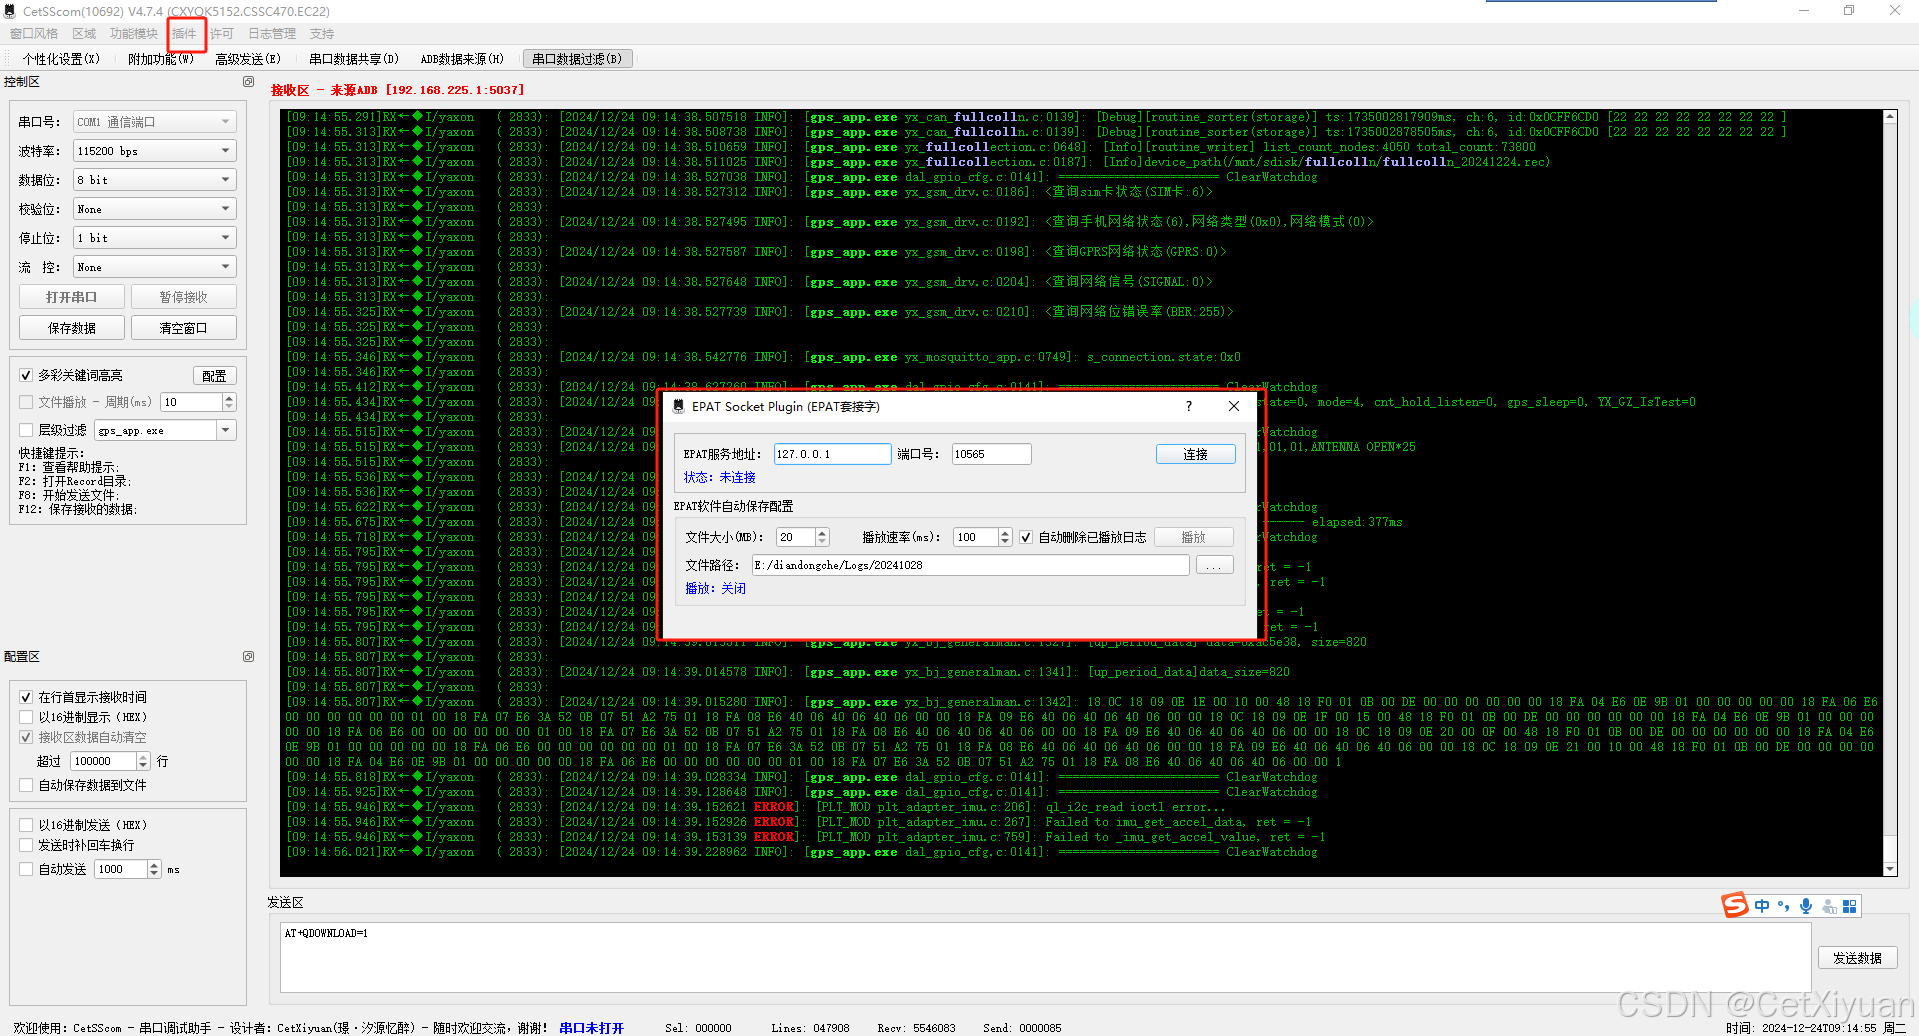Toggle punctuation mode in Sogou input bar

[1784, 906]
